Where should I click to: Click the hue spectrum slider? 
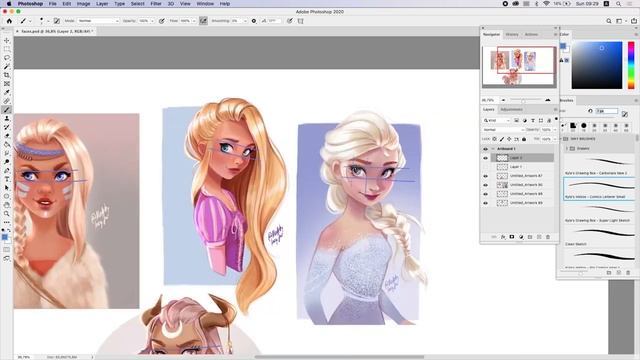(x=631, y=64)
